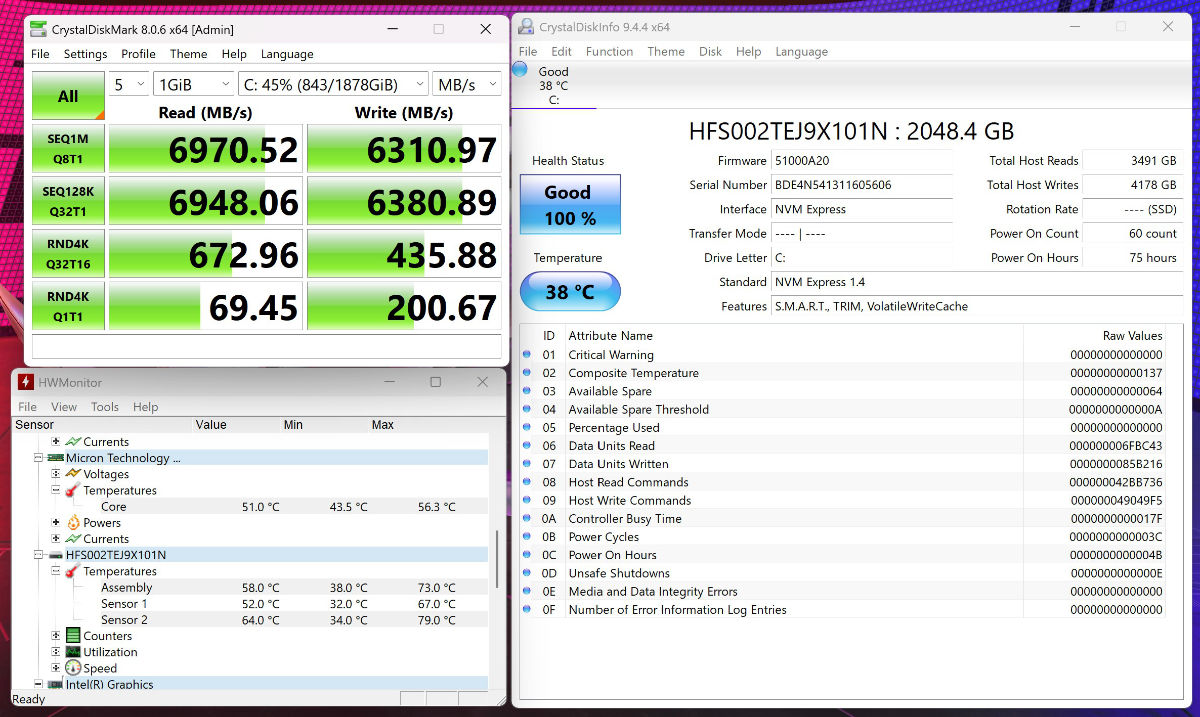Click status dot for Percentage Used attribute
1200x717 pixels.
[x=527, y=427]
